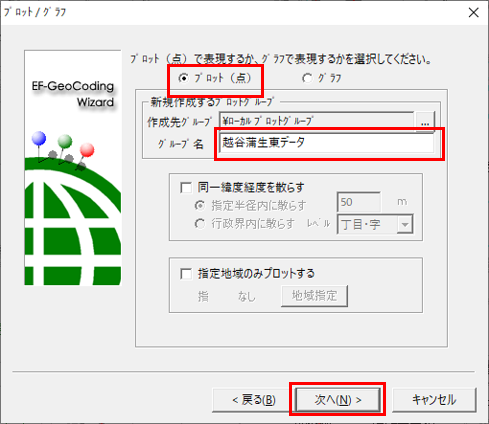Focus the グループ名 text field

point(326,143)
